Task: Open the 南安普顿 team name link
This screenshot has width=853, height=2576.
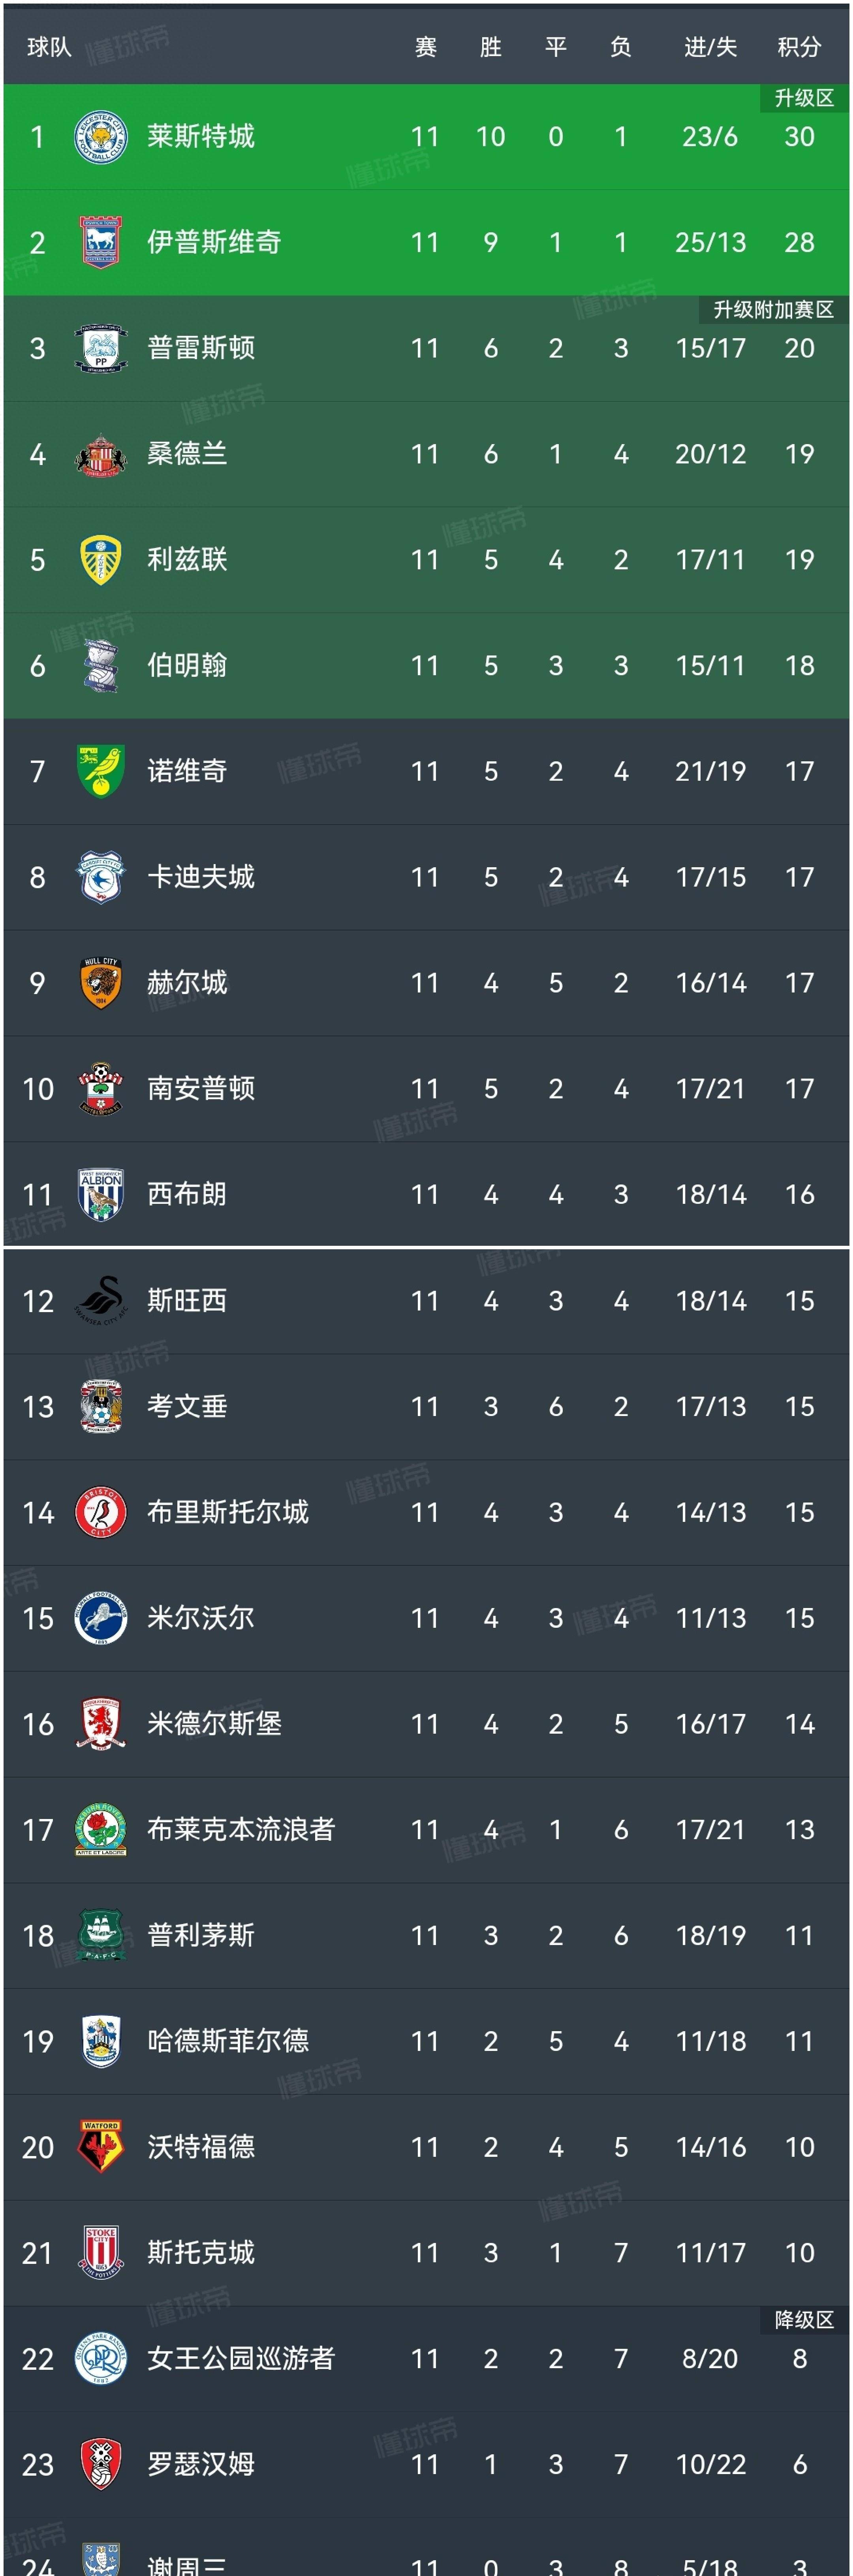Action: point(201,1088)
